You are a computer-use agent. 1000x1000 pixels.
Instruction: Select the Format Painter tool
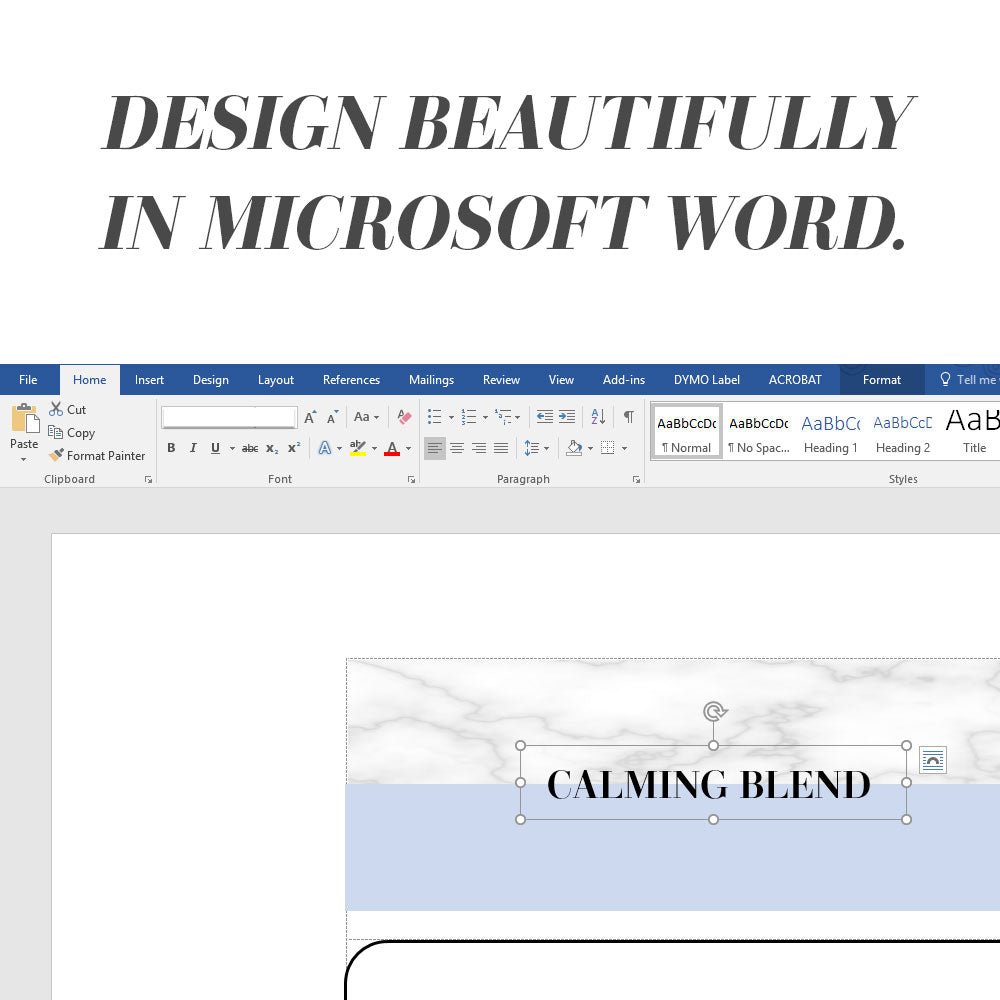click(96, 456)
